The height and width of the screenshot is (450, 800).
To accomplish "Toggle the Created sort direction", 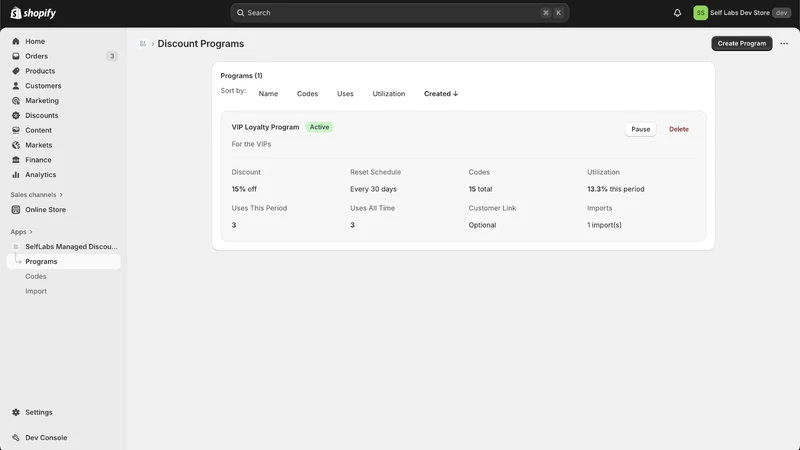I will point(441,94).
